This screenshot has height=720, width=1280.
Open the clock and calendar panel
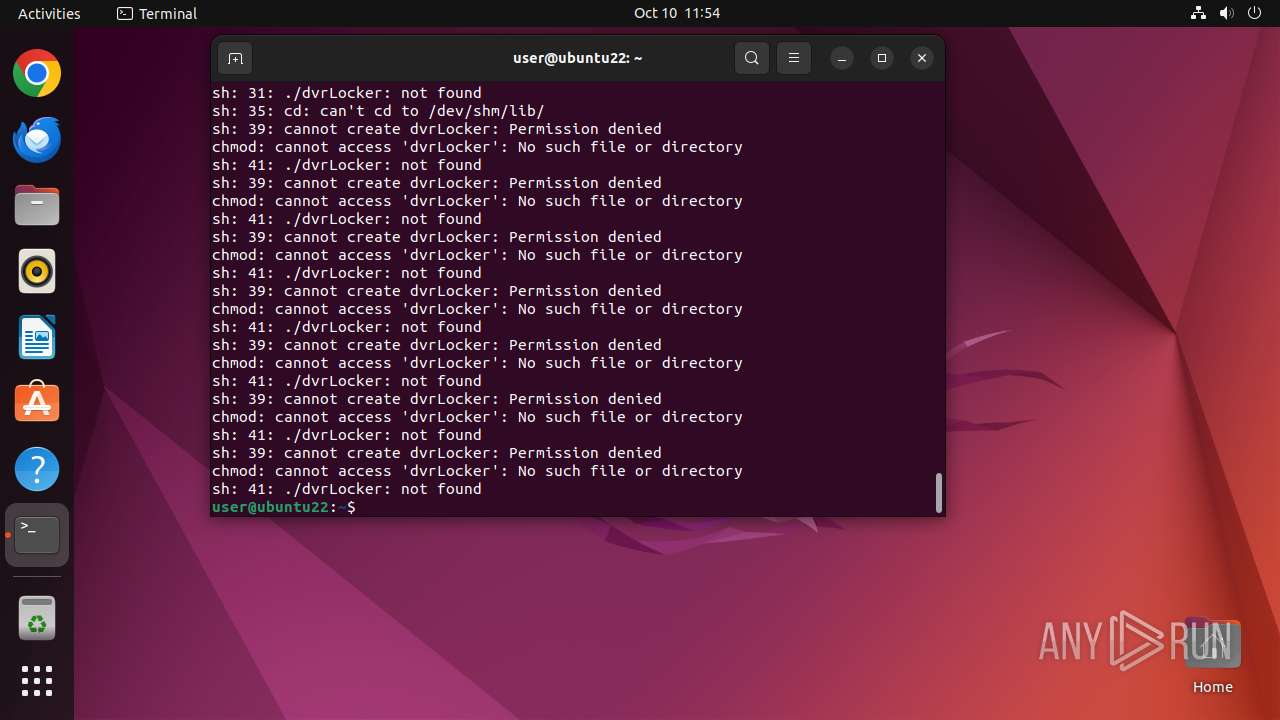677,13
